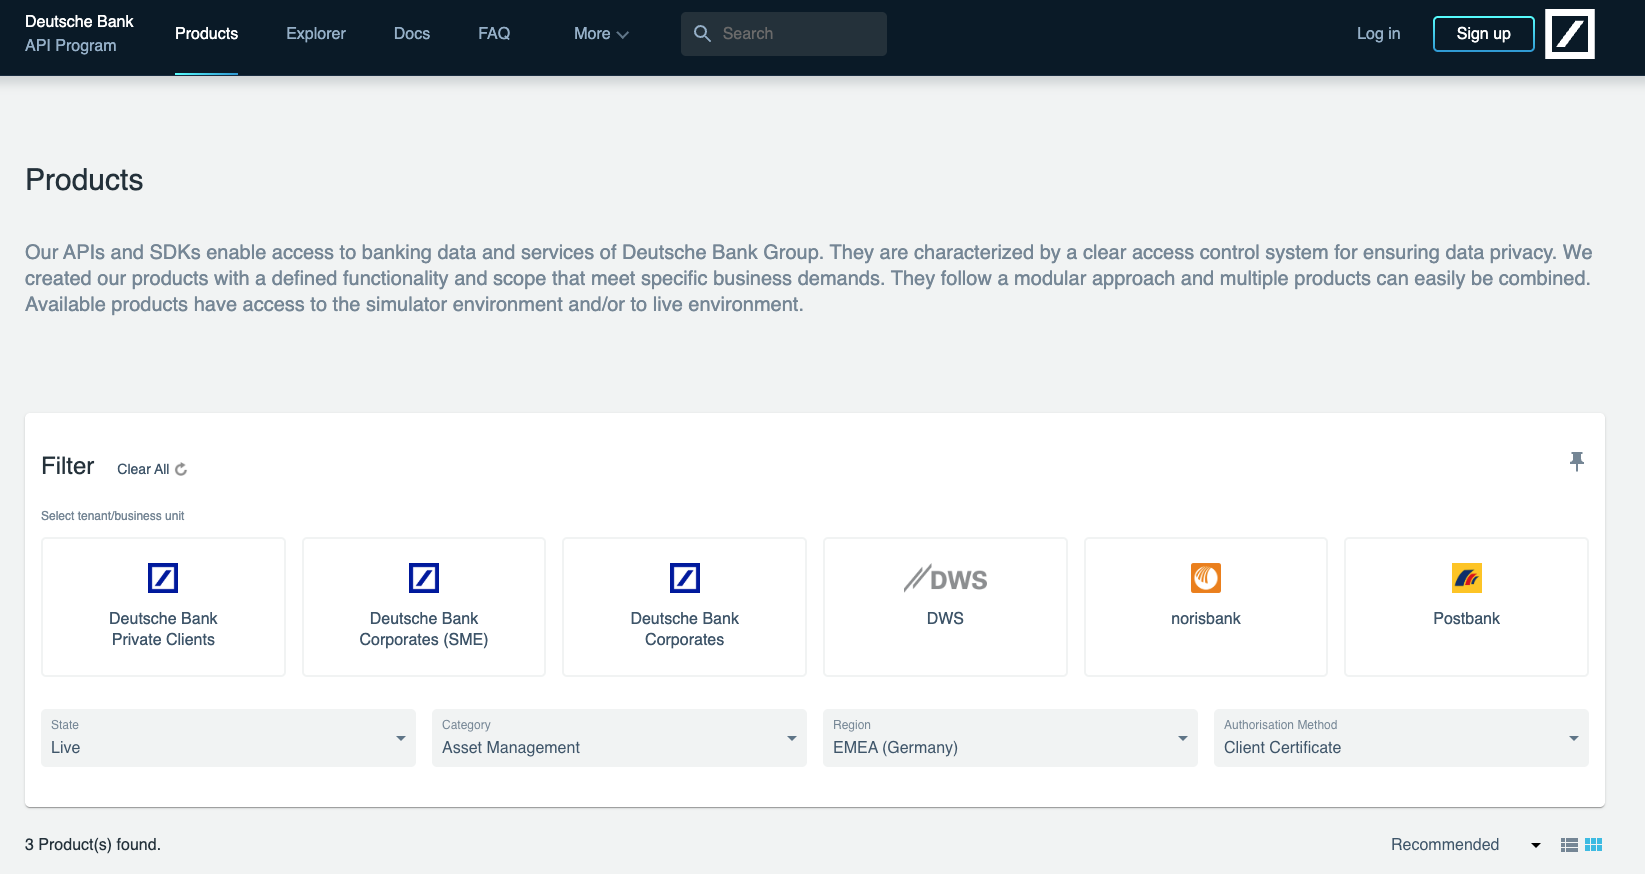The width and height of the screenshot is (1645, 874).
Task: Expand the More menu in navbar
Action: [601, 34]
